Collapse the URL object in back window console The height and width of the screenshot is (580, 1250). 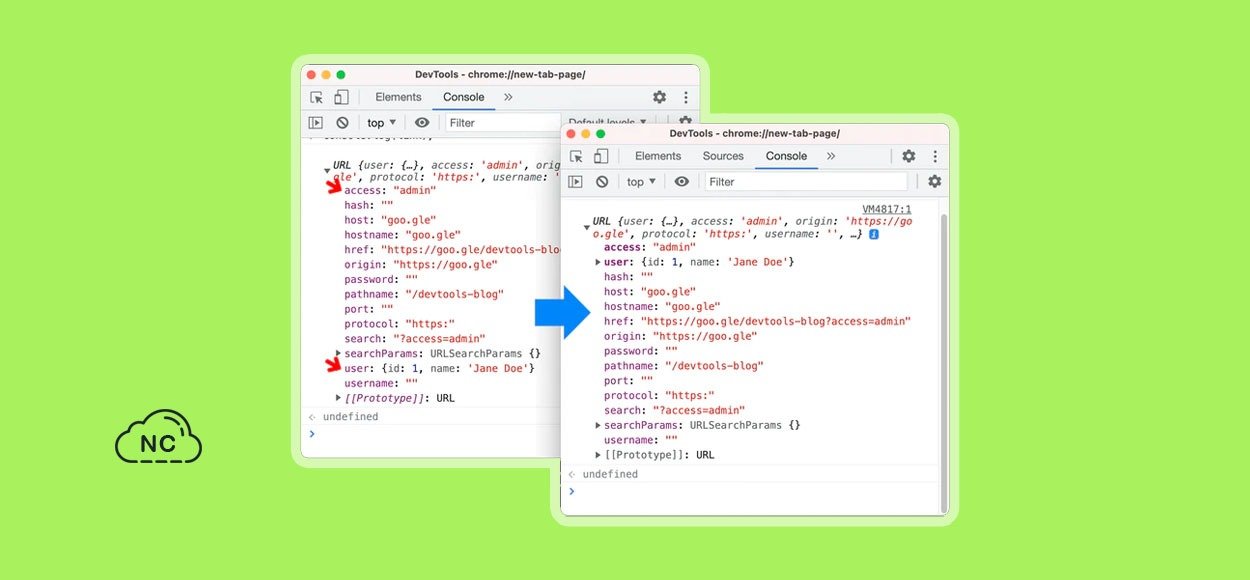(327, 171)
